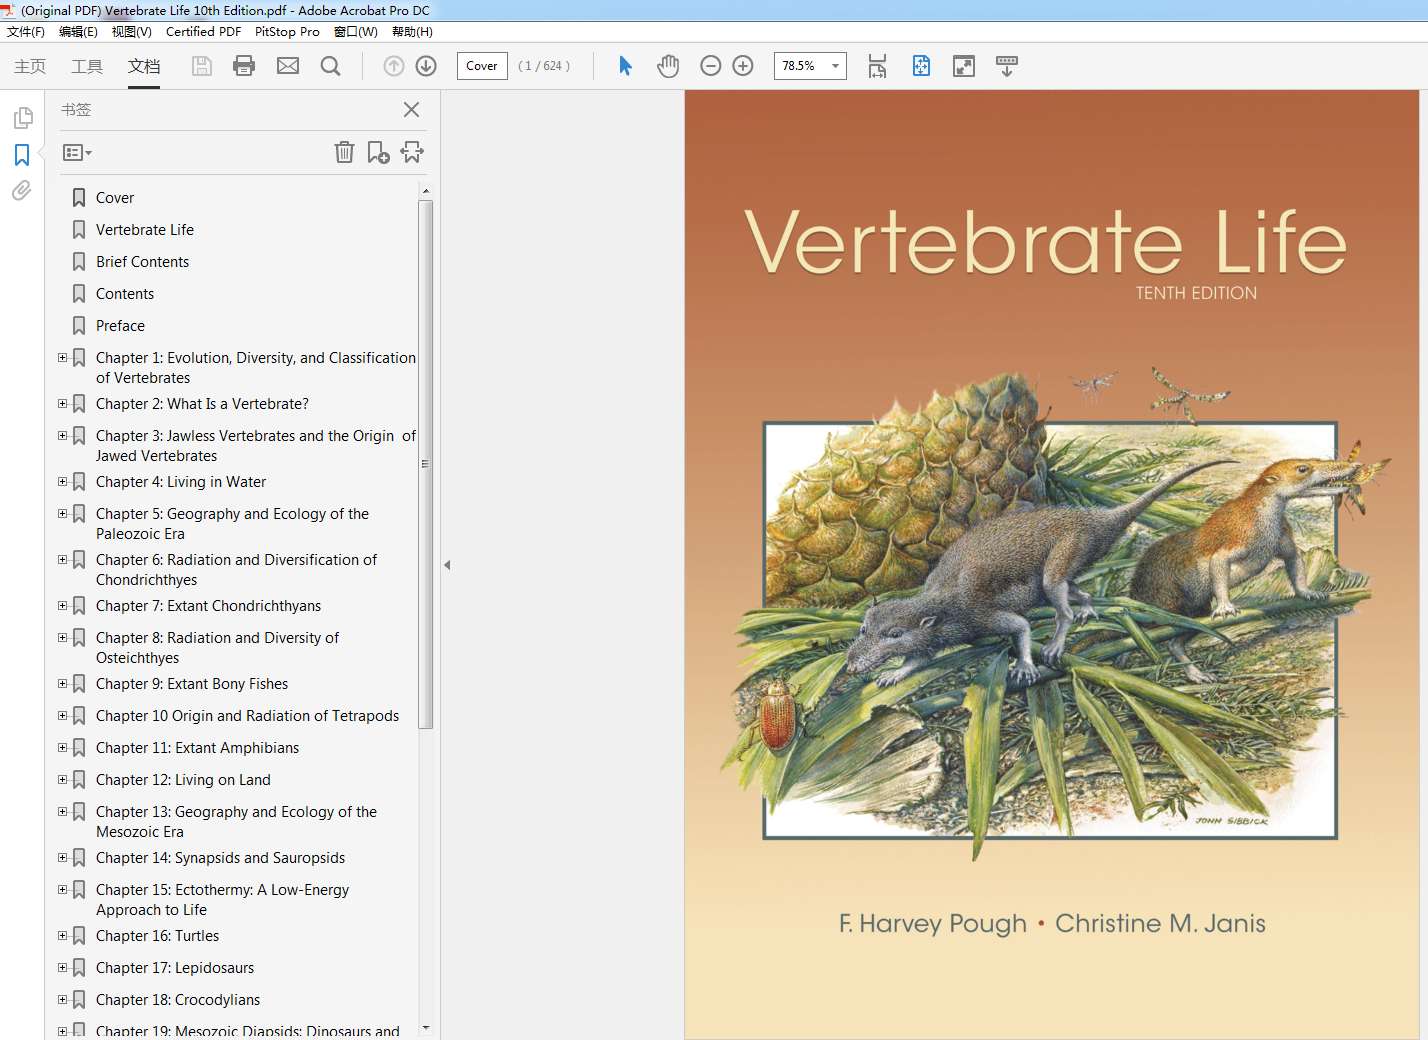This screenshot has width=1428, height=1040.
Task: Open the PitStop Pro menu
Action: pyautogui.click(x=287, y=31)
